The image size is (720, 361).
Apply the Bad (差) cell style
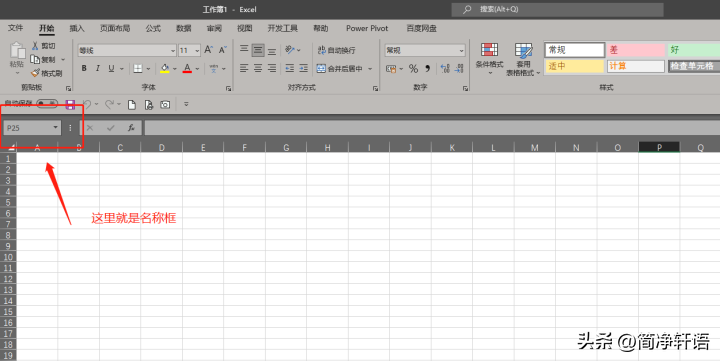[636, 50]
